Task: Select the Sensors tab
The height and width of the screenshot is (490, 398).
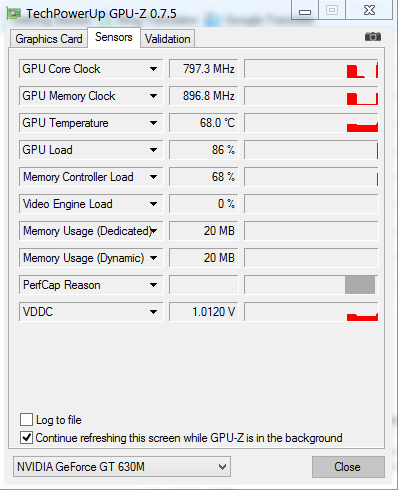Action: [114, 37]
